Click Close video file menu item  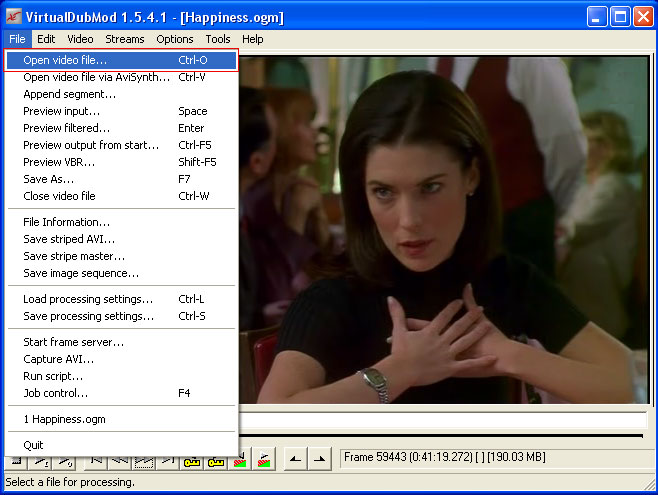(x=121, y=196)
